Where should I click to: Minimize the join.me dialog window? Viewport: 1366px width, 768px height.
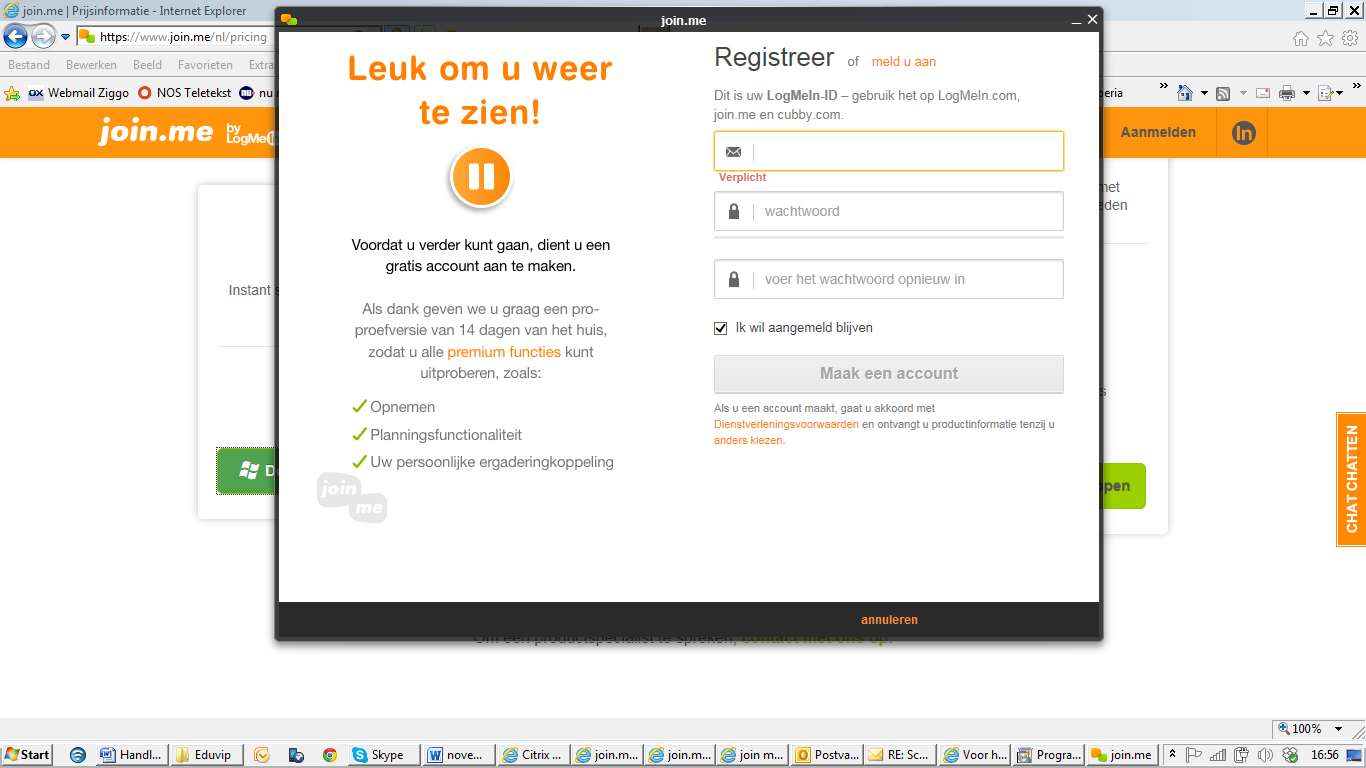tap(1076, 20)
